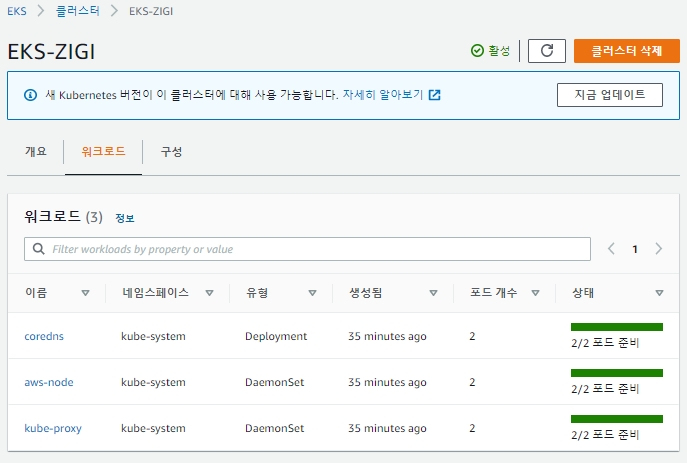Click pod count 2 in aws-node row

(x=472, y=382)
